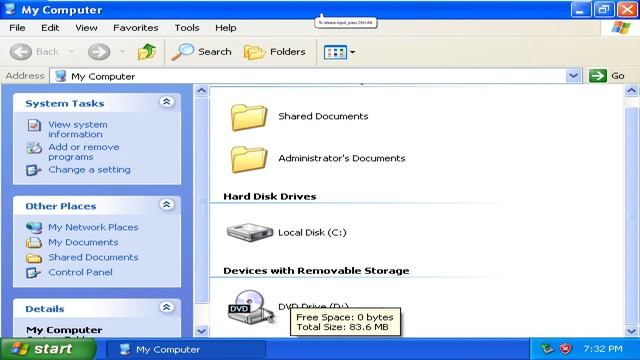640x360 pixels.
Task: Open the Edit menu
Action: click(x=50, y=28)
